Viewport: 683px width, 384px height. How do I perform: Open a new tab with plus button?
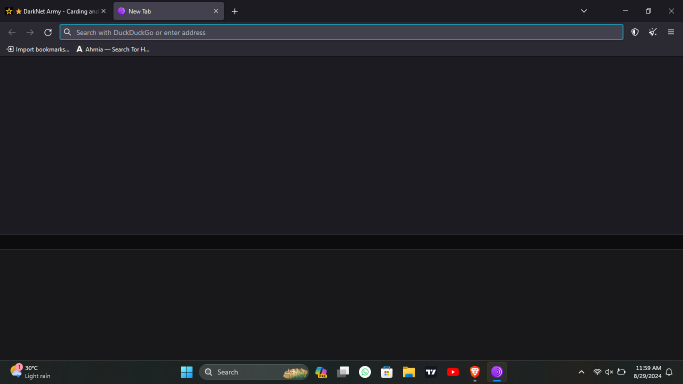tap(235, 11)
